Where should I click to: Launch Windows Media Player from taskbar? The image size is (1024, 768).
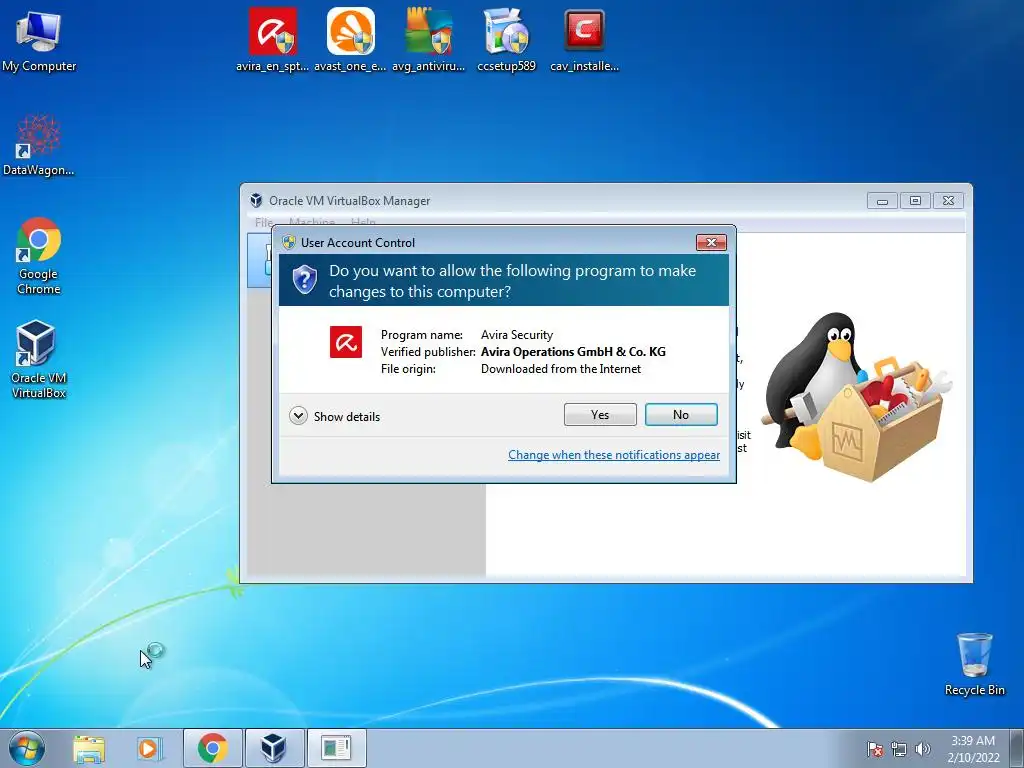(149, 748)
